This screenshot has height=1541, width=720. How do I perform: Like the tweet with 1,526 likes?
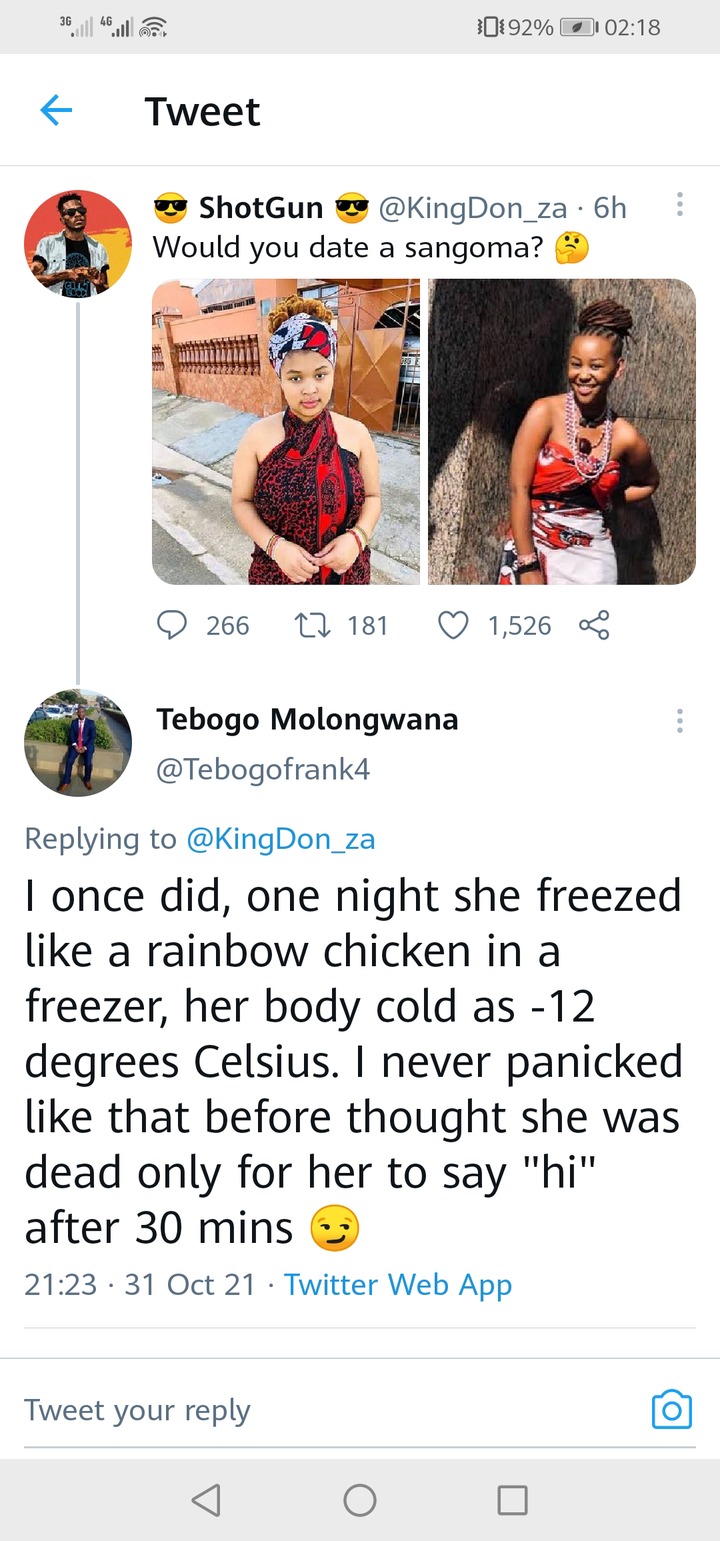454,626
